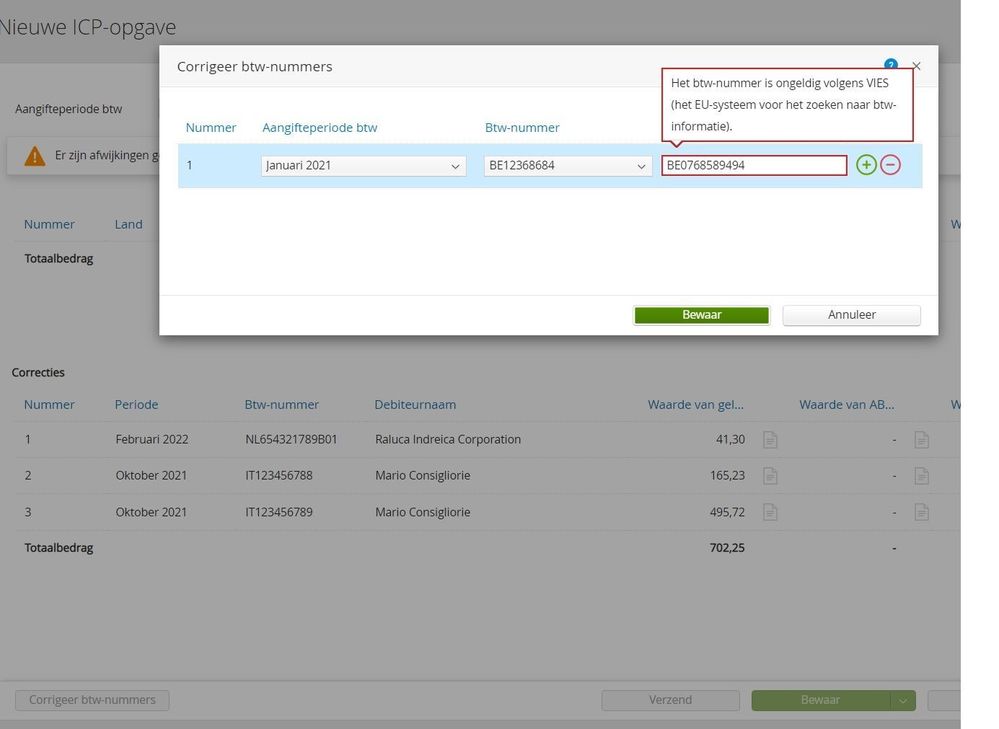Viewport: 999px width, 729px height.
Task: Click the green plus add-row icon
Action: click(x=866, y=165)
